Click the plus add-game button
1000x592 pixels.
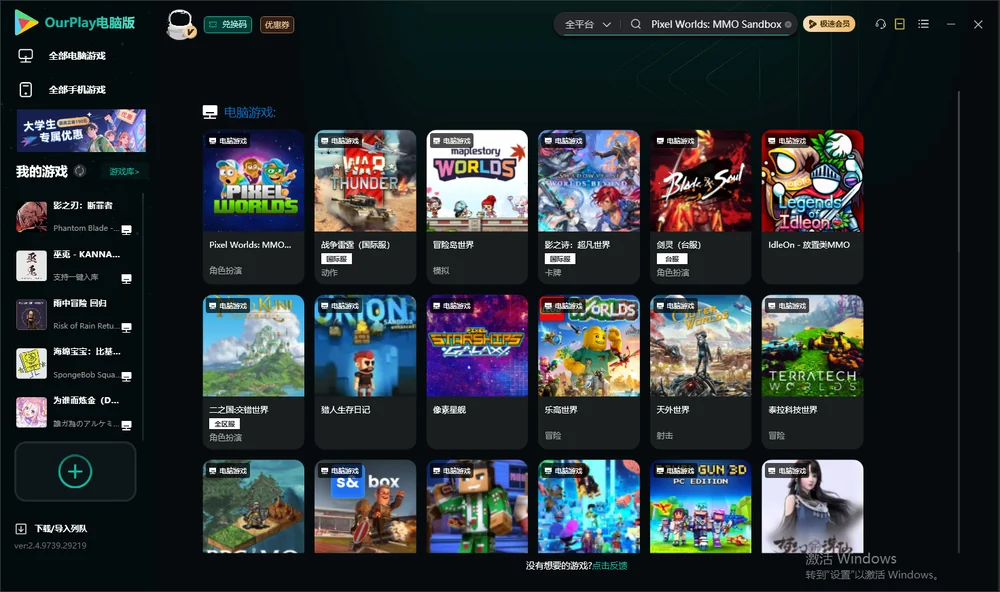(x=75, y=471)
